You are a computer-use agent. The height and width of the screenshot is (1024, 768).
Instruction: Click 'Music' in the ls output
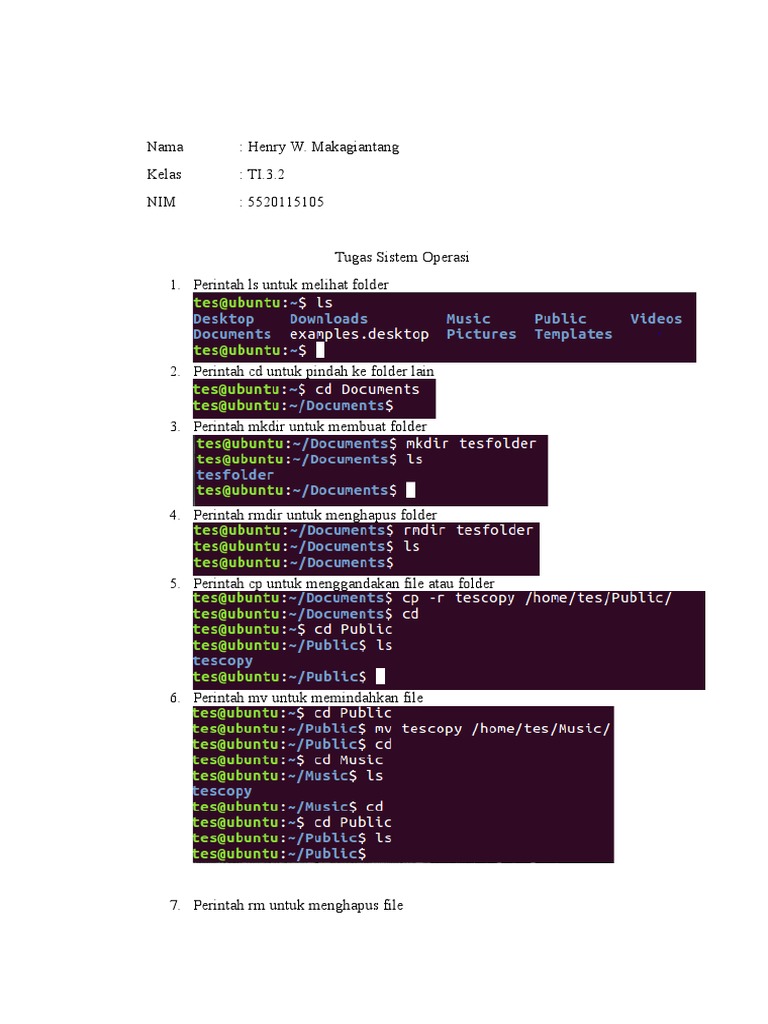[x=468, y=319]
